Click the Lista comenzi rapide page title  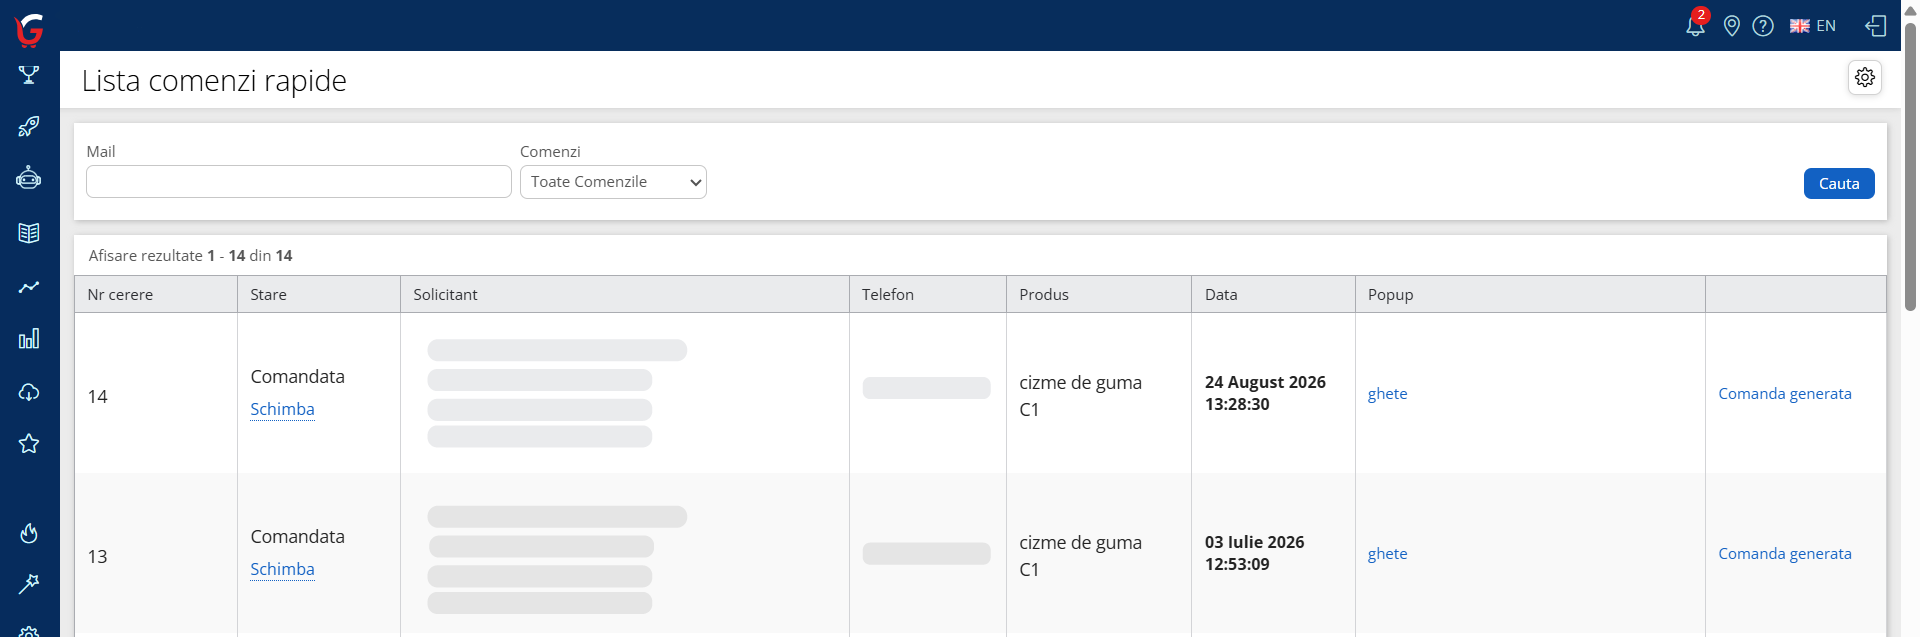click(x=214, y=80)
